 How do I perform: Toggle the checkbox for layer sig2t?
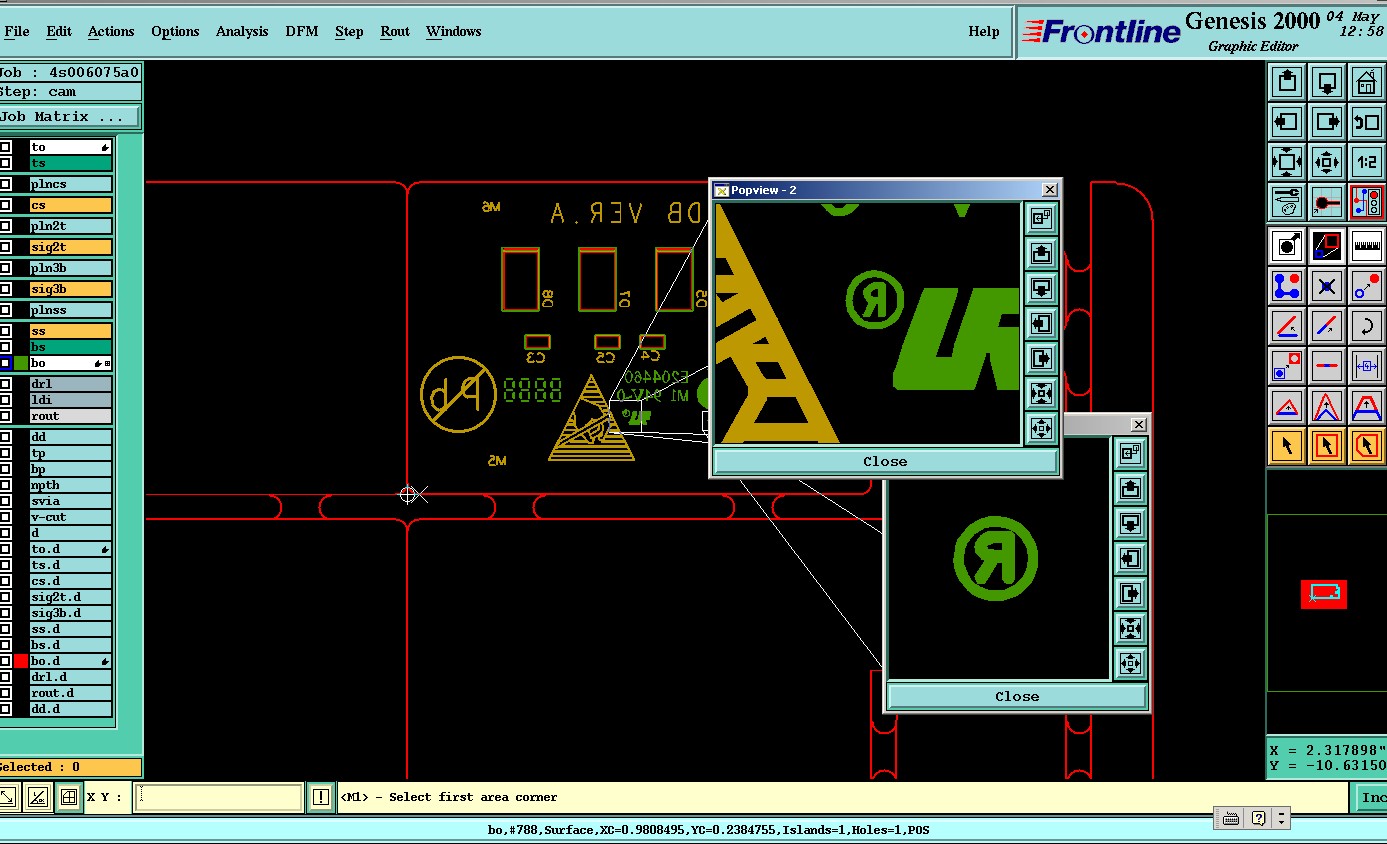click(5, 247)
